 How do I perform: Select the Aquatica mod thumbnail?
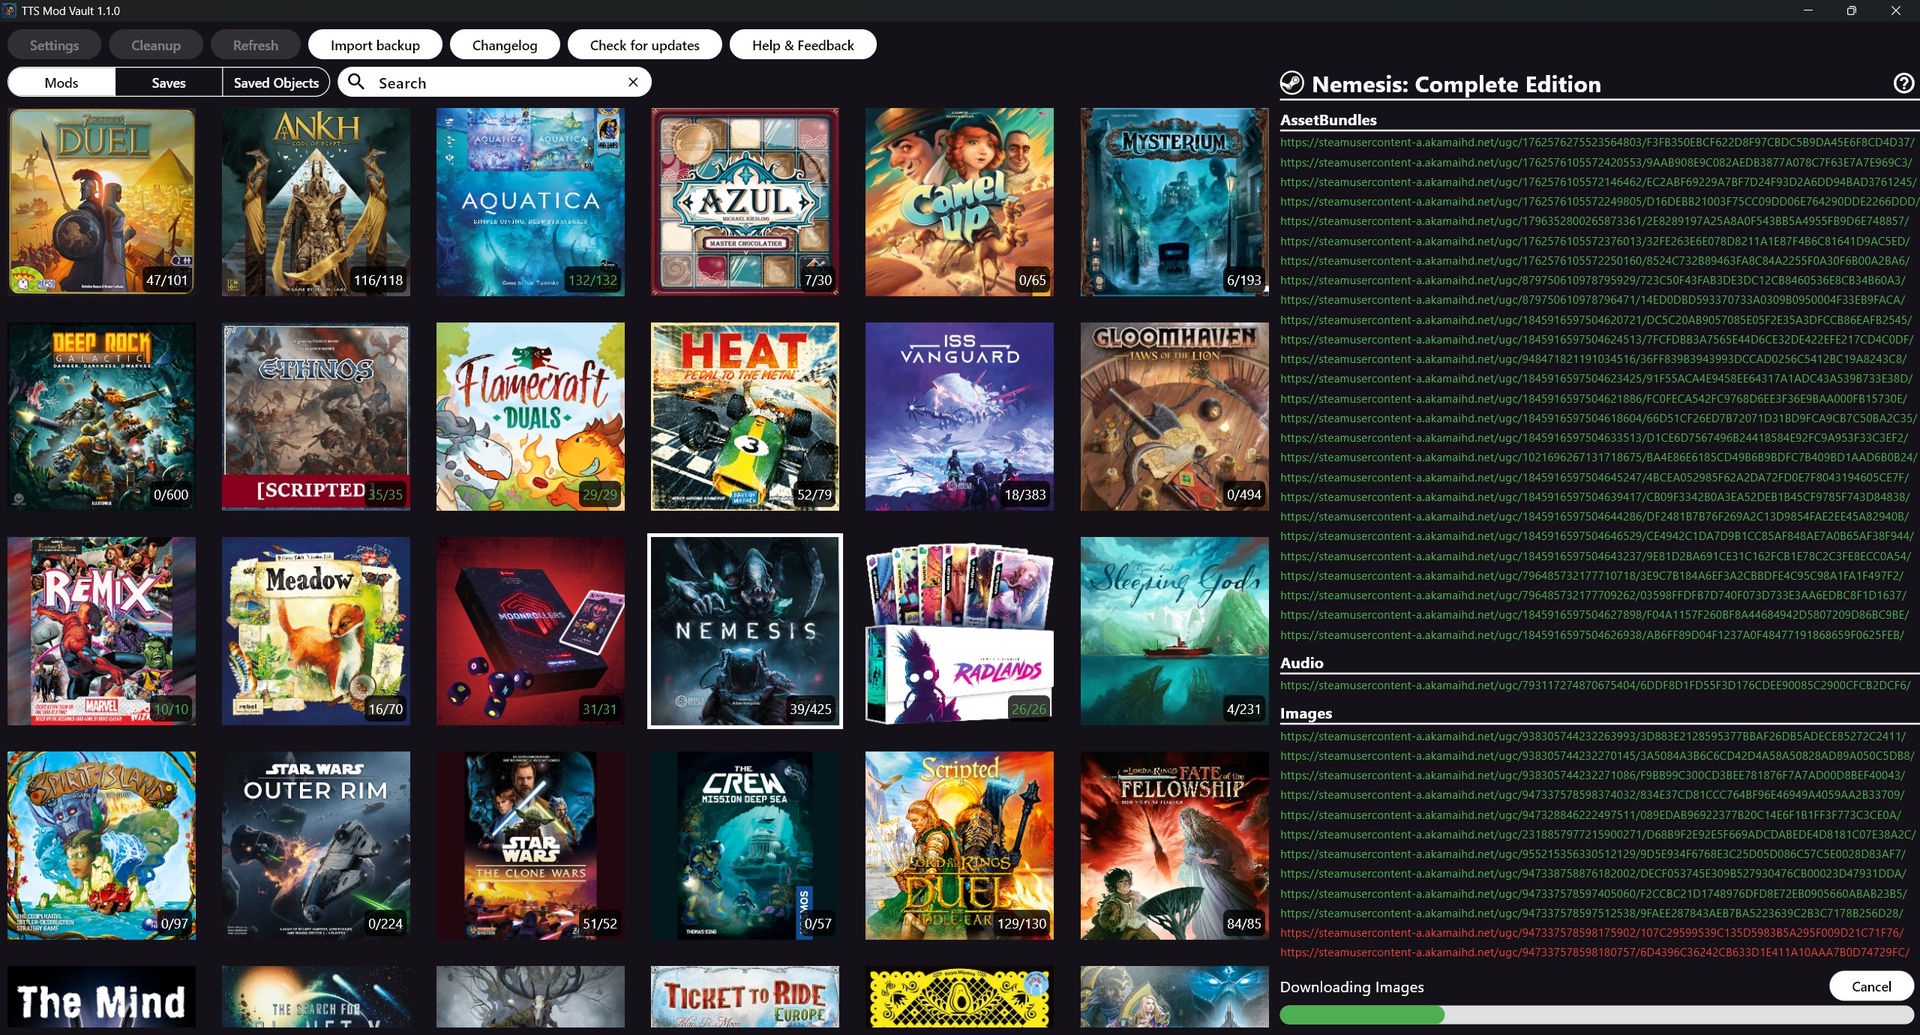point(530,202)
